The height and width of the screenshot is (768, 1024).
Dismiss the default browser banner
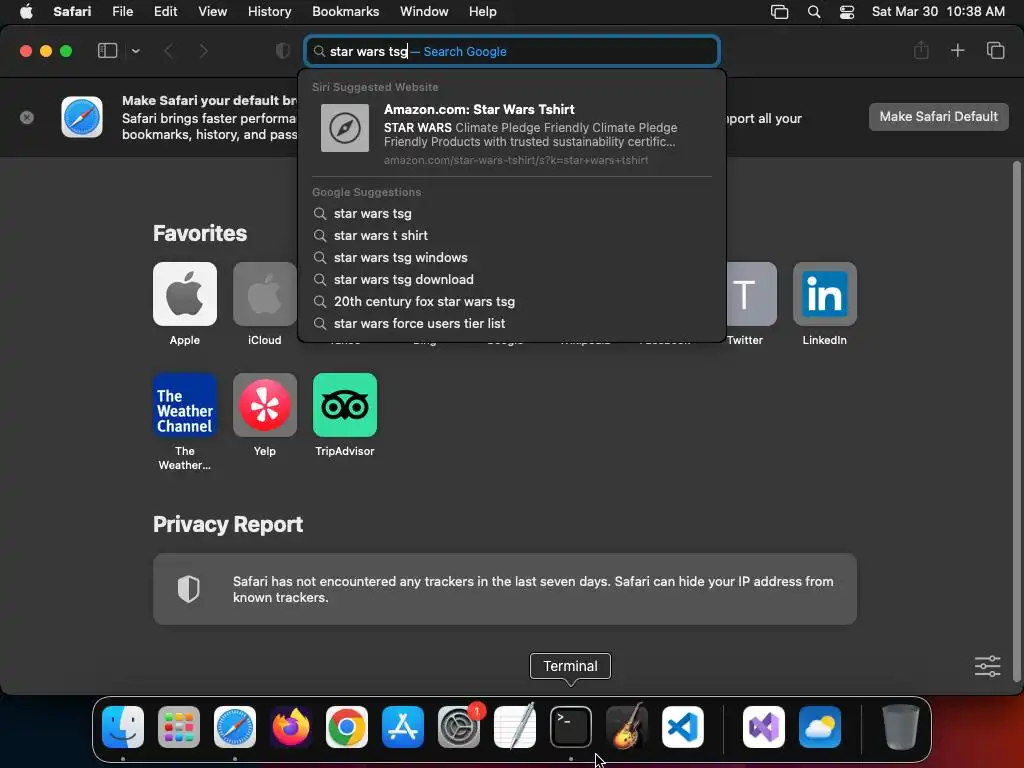point(27,118)
